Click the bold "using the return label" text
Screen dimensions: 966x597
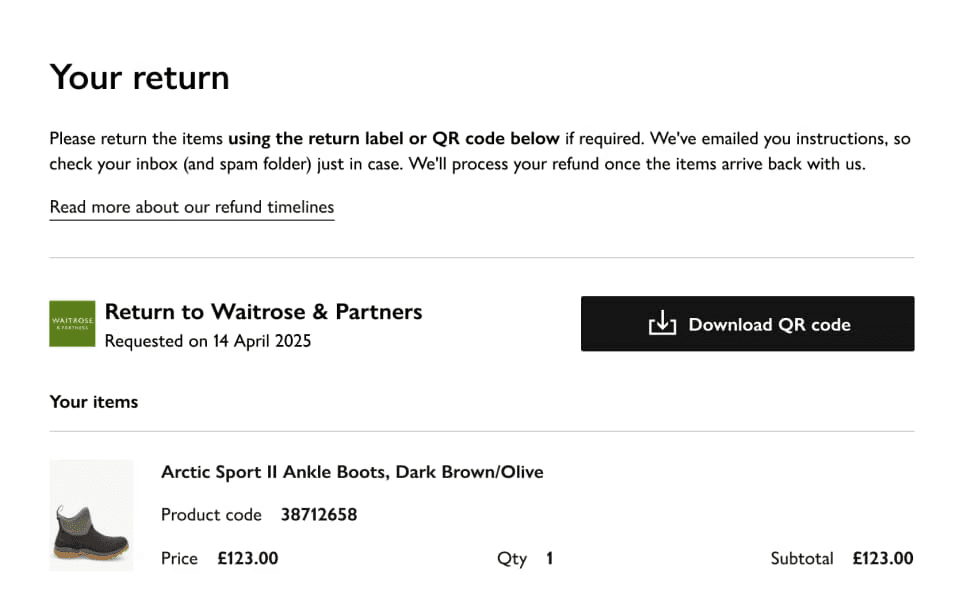click(315, 139)
